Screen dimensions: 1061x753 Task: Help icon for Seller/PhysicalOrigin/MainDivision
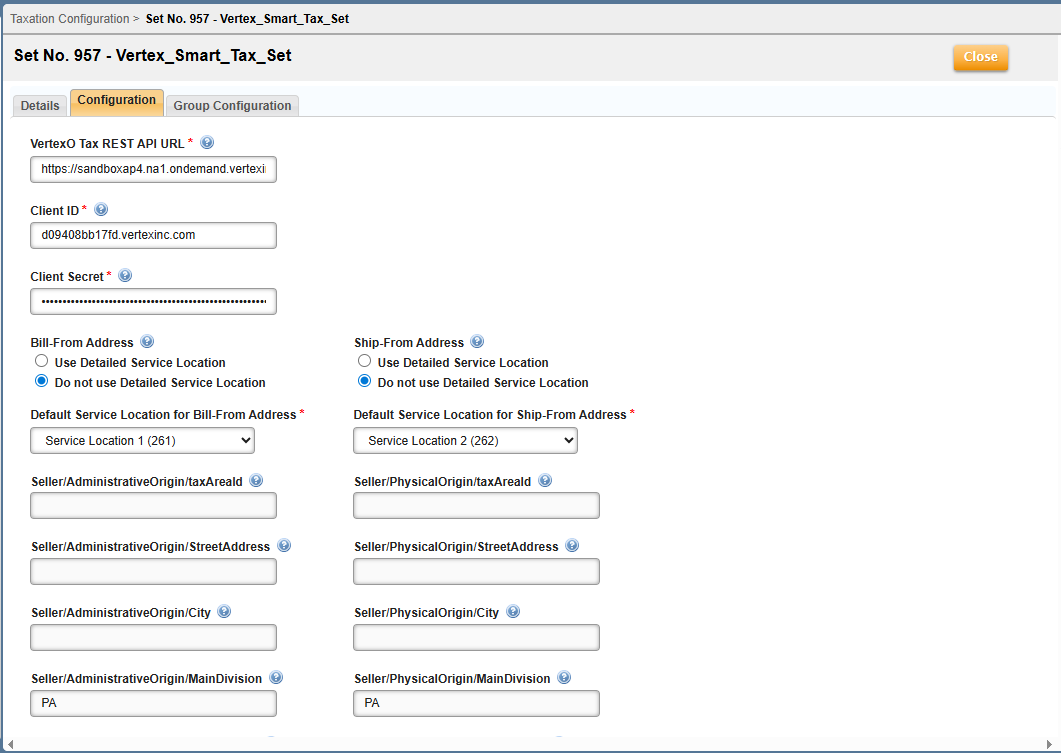(x=564, y=677)
